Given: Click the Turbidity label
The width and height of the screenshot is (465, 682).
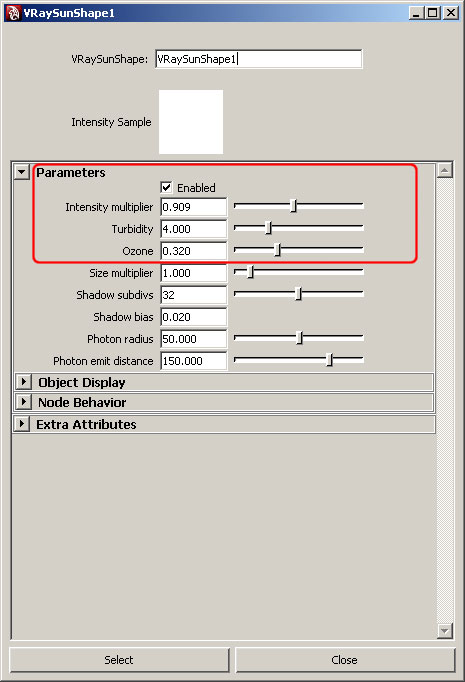Looking at the screenshot, I should (x=132, y=229).
